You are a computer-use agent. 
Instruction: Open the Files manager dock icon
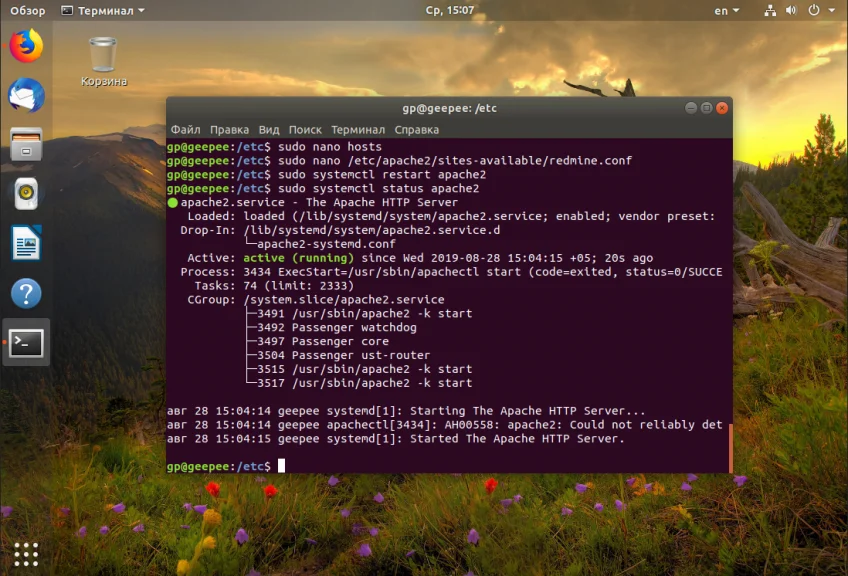pos(26,144)
